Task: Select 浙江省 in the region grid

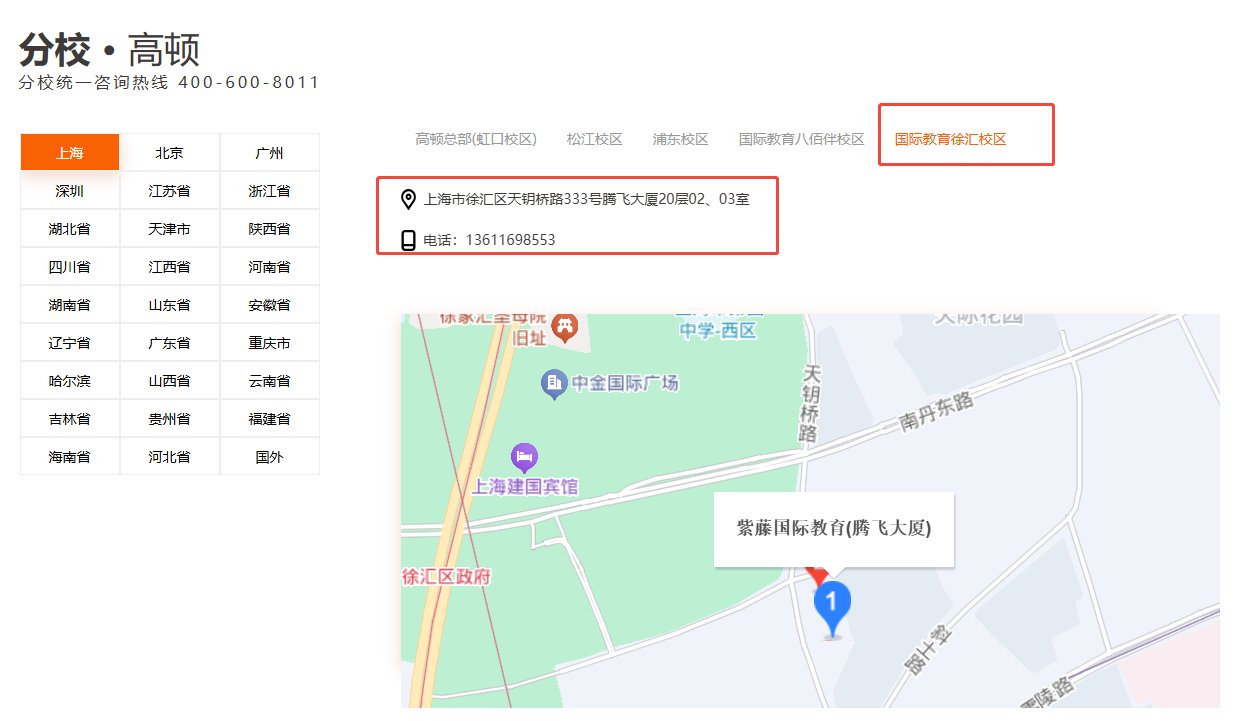Action: [269, 191]
